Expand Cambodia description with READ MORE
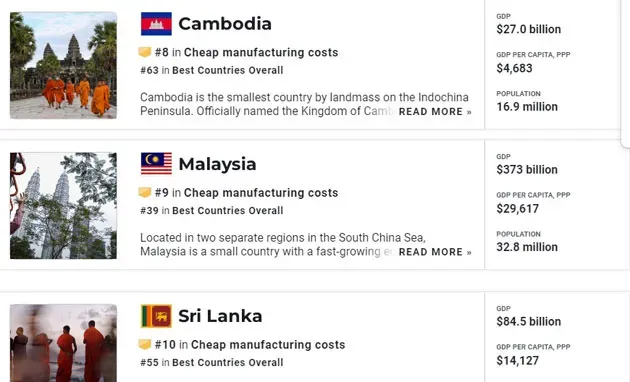 click(435, 112)
